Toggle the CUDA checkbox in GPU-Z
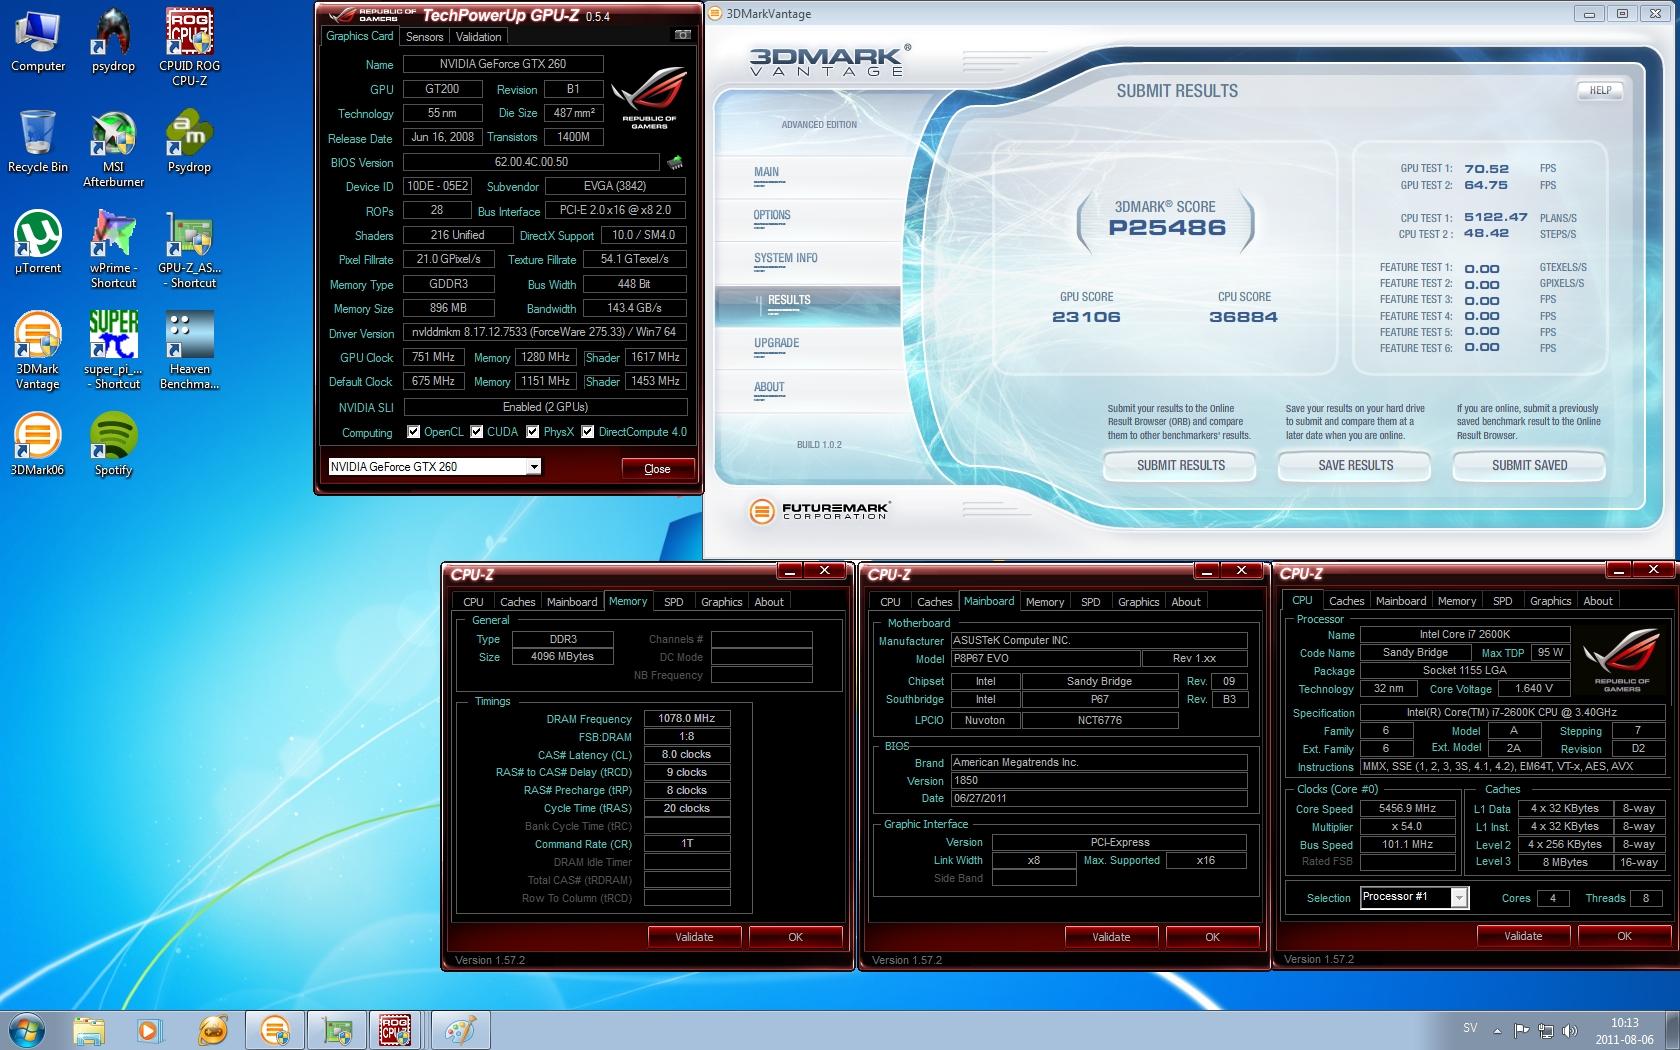 (477, 432)
